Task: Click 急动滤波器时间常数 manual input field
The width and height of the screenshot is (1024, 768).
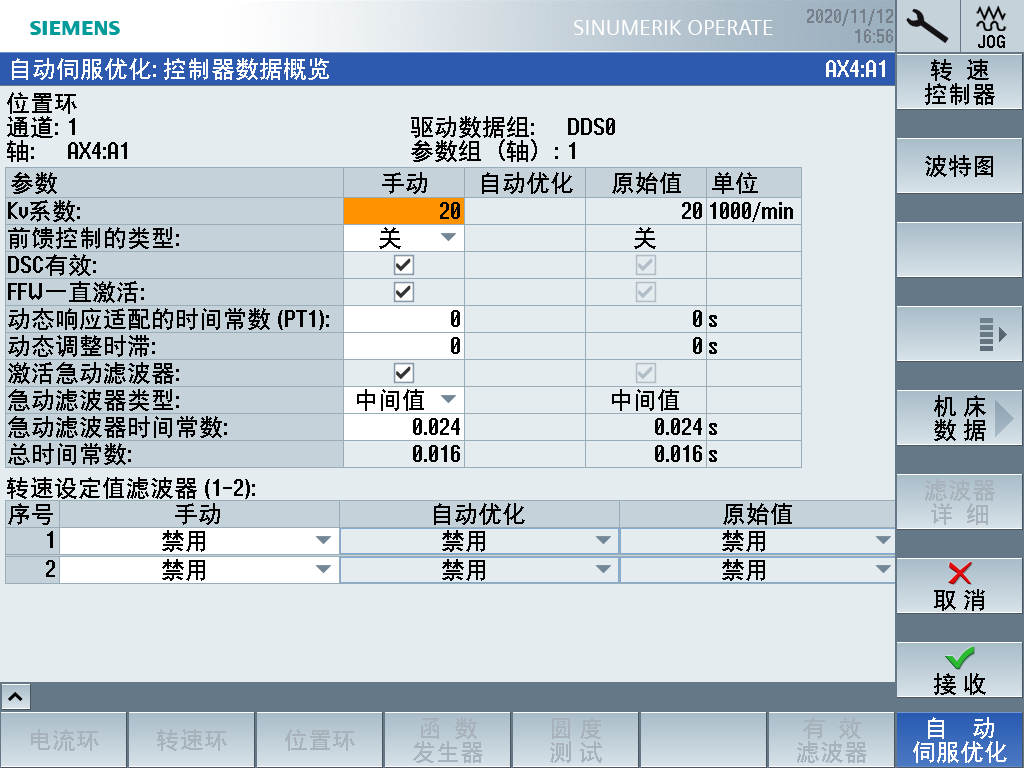Action: 404,427
